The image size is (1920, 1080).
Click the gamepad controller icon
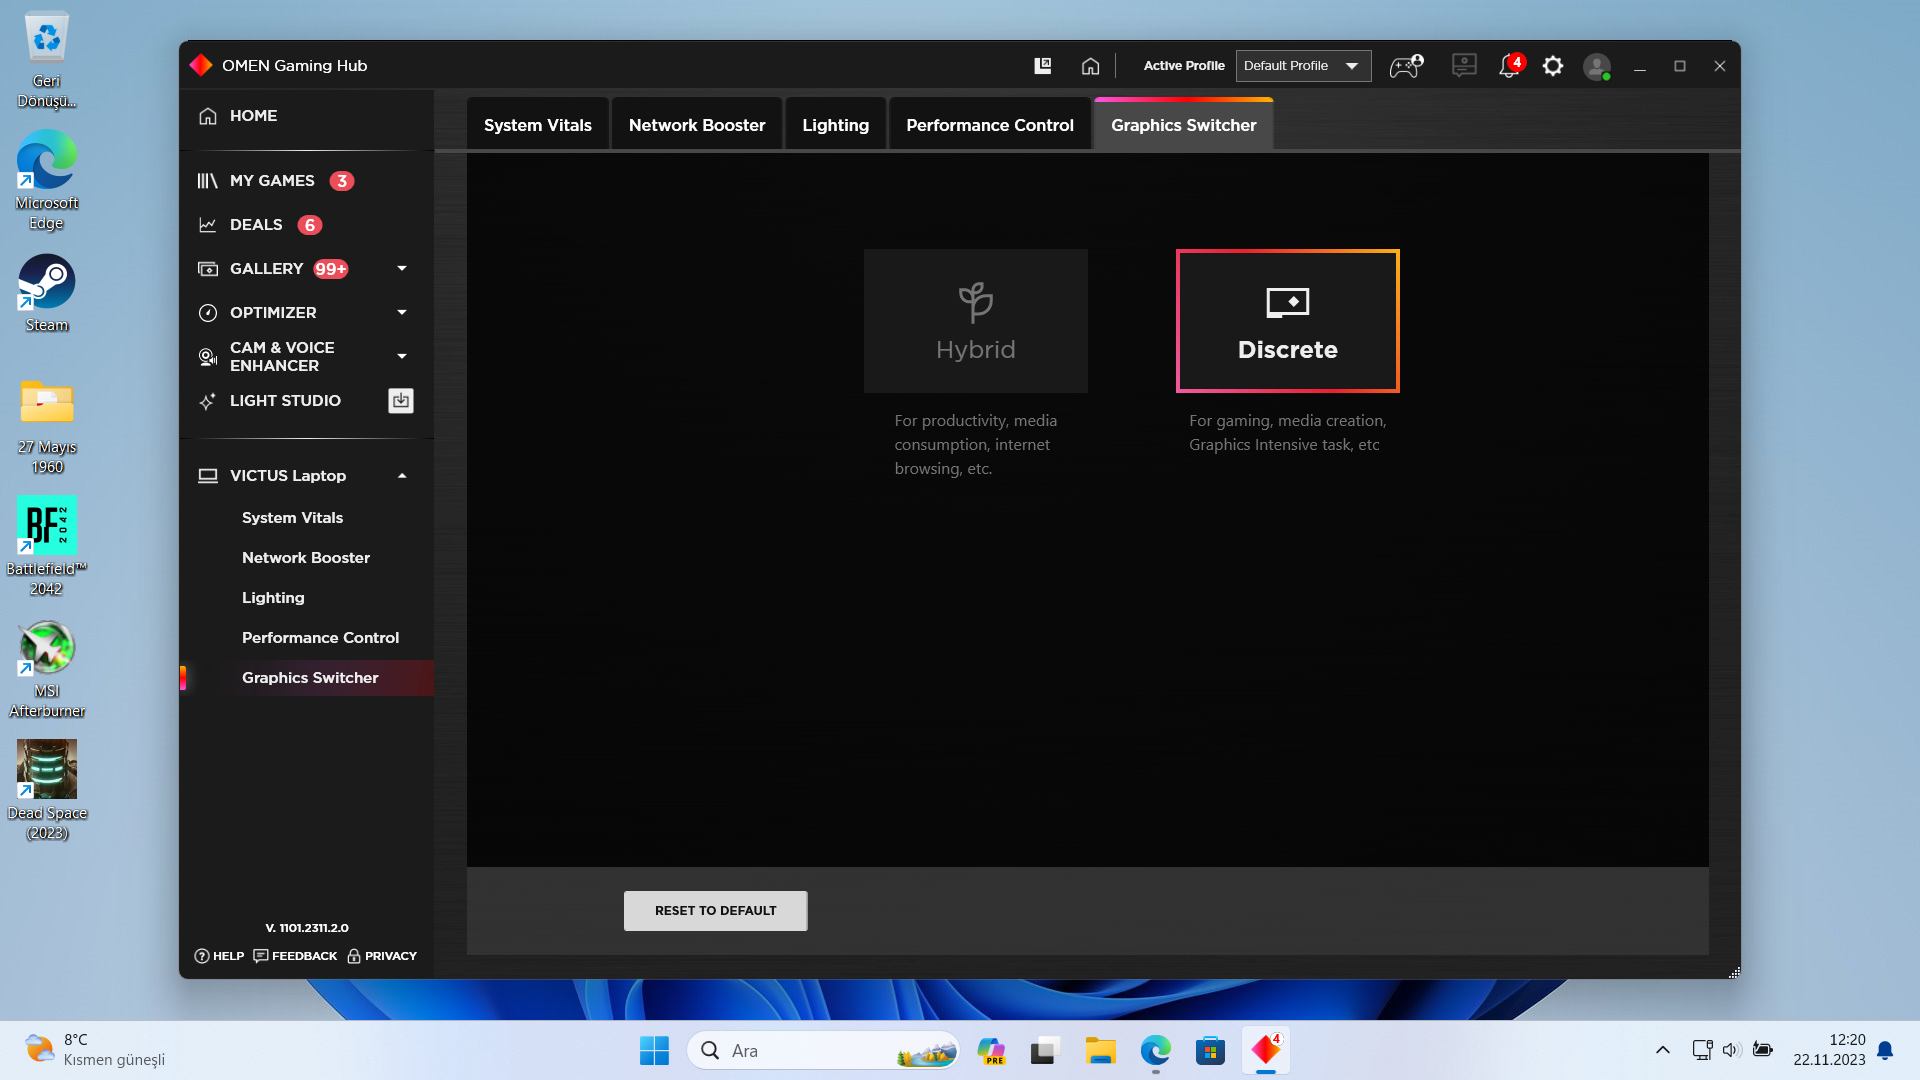click(x=1405, y=67)
